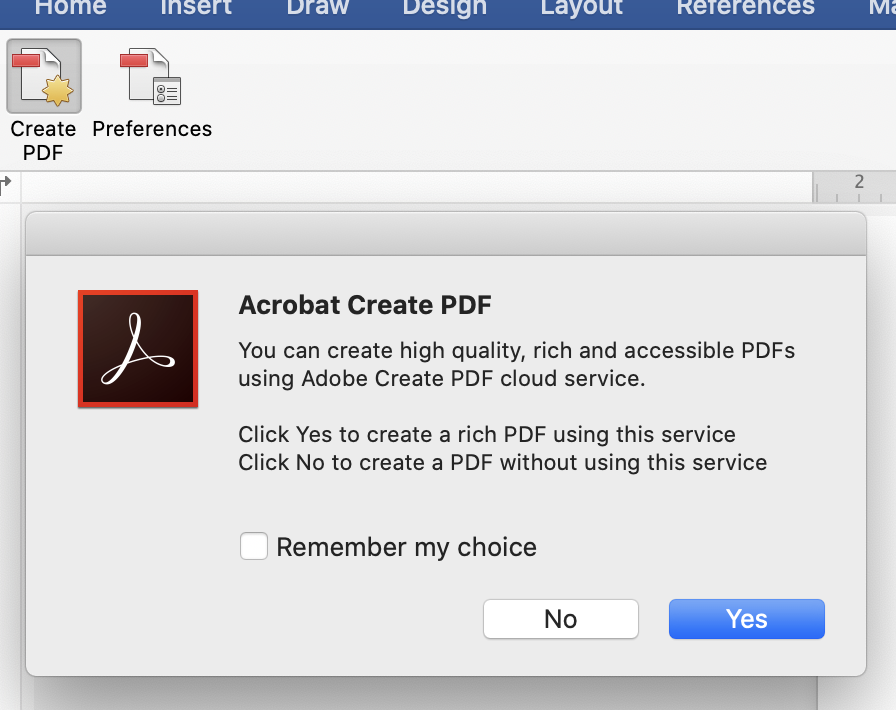Open the Insert ribbon tab
Viewport: 896px width, 710px height.
(x=196, y=8)
